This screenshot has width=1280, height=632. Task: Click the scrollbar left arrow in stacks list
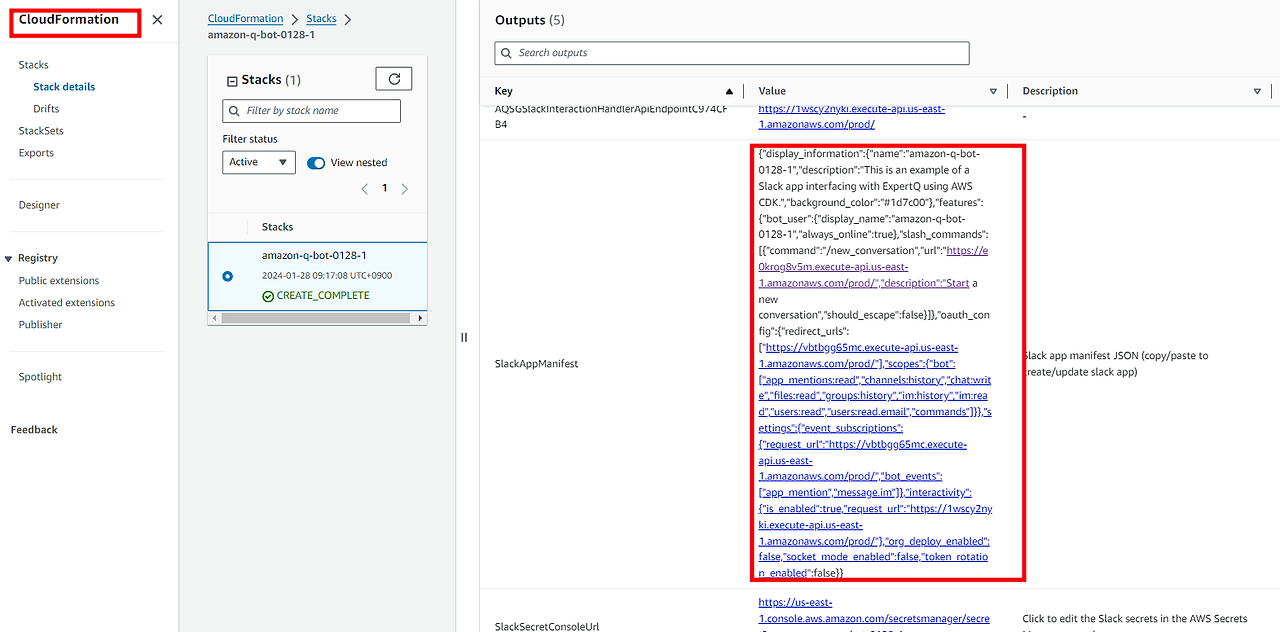[x=213, y=318]
